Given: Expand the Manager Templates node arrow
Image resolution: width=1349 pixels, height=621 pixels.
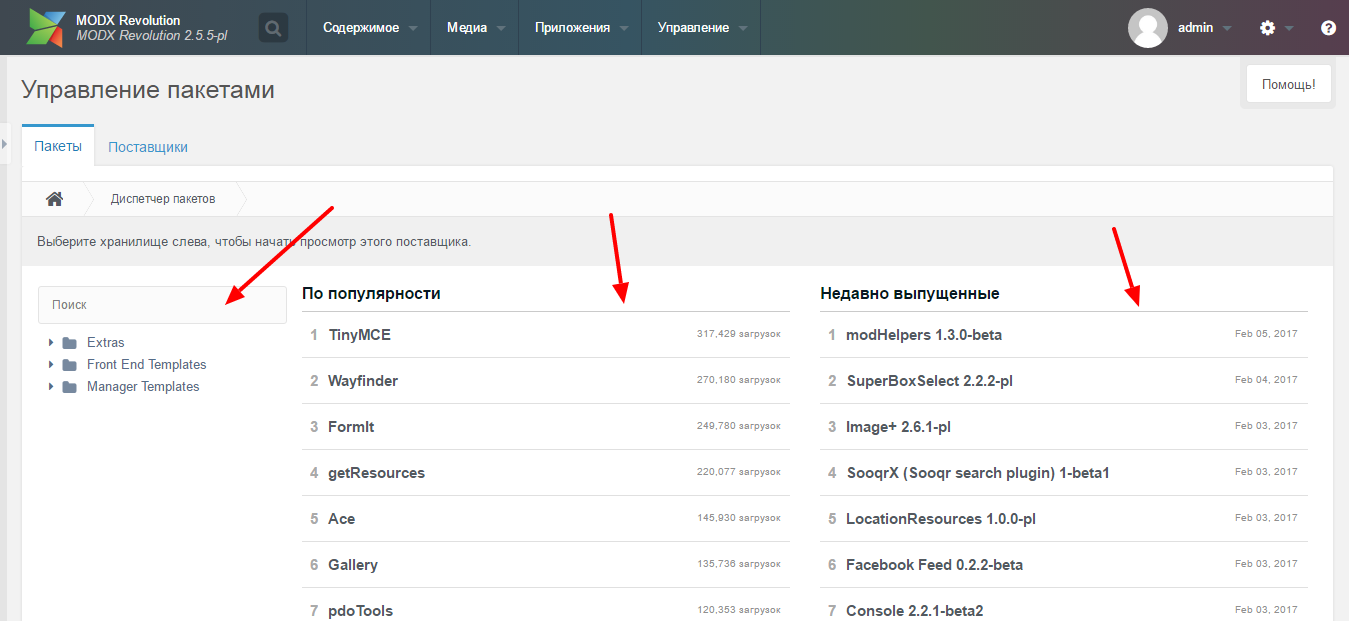Looking at the screenshot, I should [x=51, y=387].
